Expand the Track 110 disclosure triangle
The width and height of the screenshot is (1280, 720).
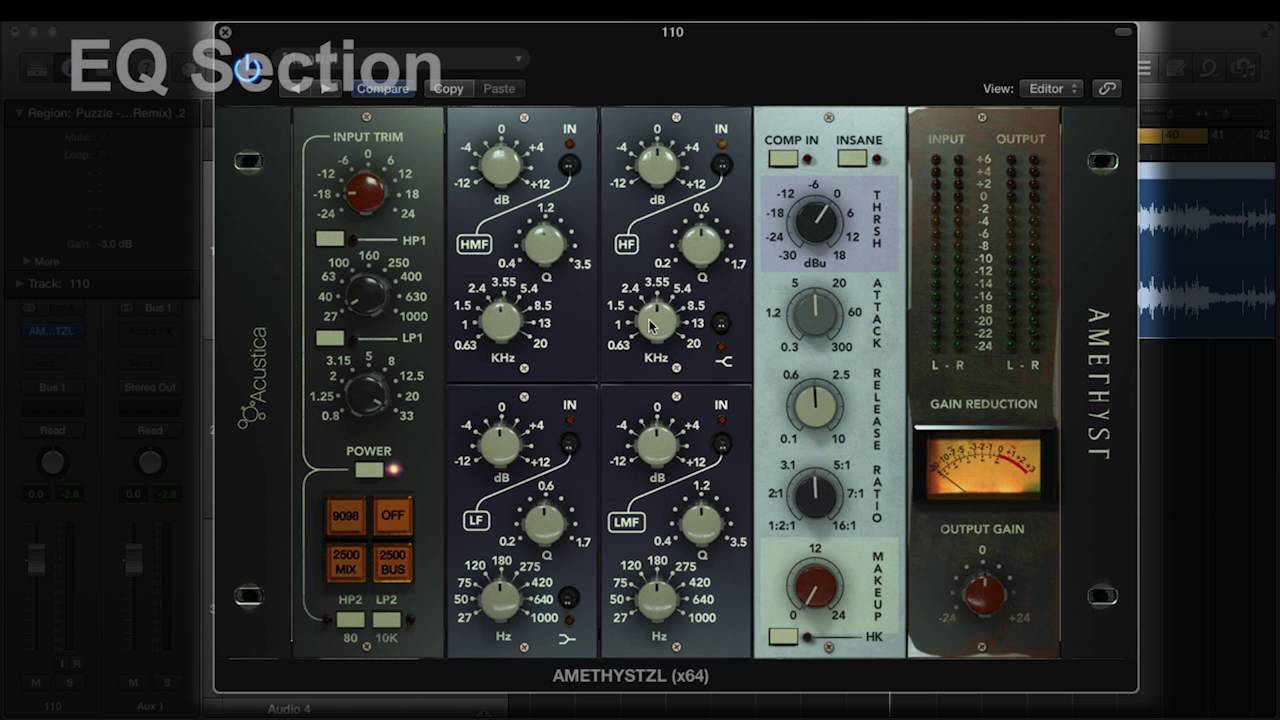[x=19, y=284]
